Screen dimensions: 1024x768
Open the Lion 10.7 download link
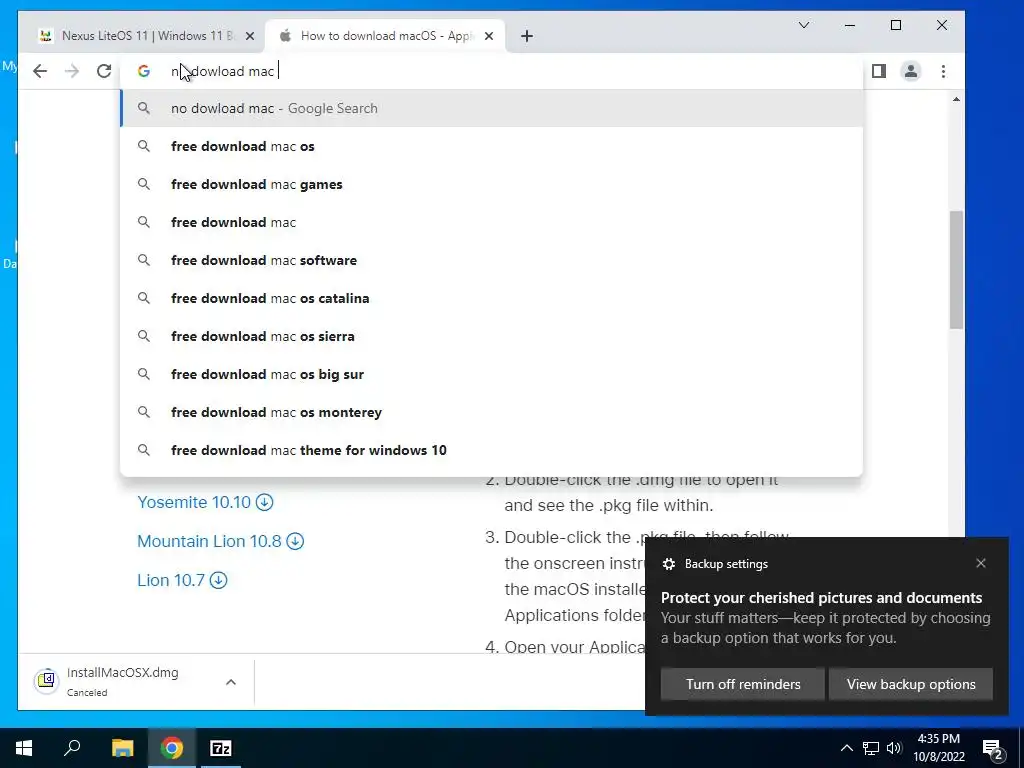tap(182, 580)
